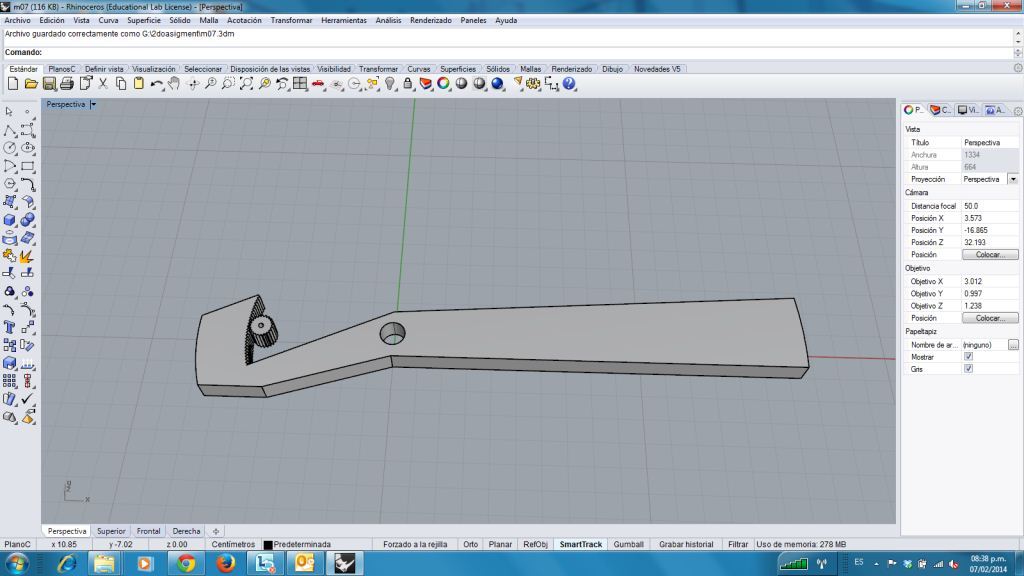This screenshot has width=1024, height=576.
Task: Click Colocar button in the Cámara section
Action: coord(990,255)
